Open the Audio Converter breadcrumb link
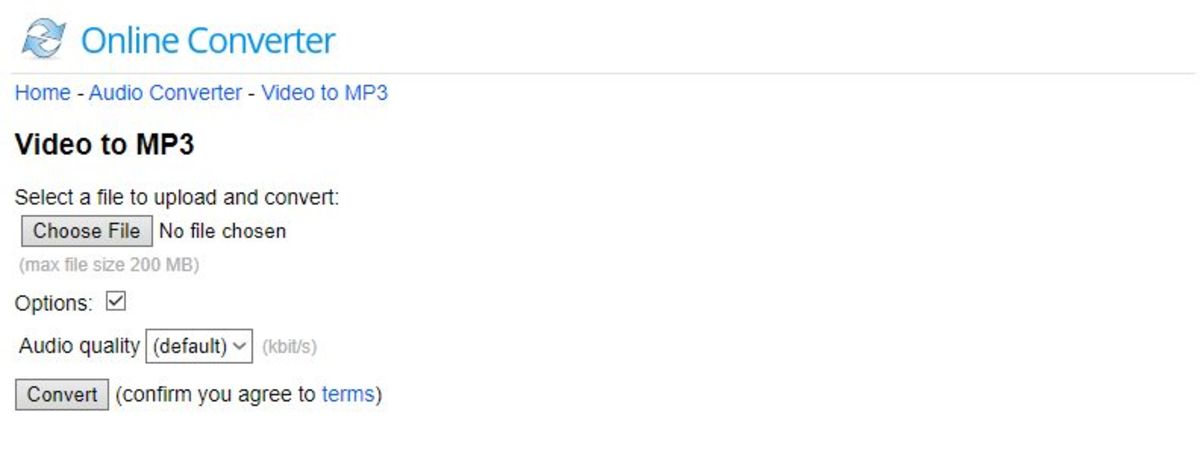The width and height of the screenshot is (1200, 459). 165,93
